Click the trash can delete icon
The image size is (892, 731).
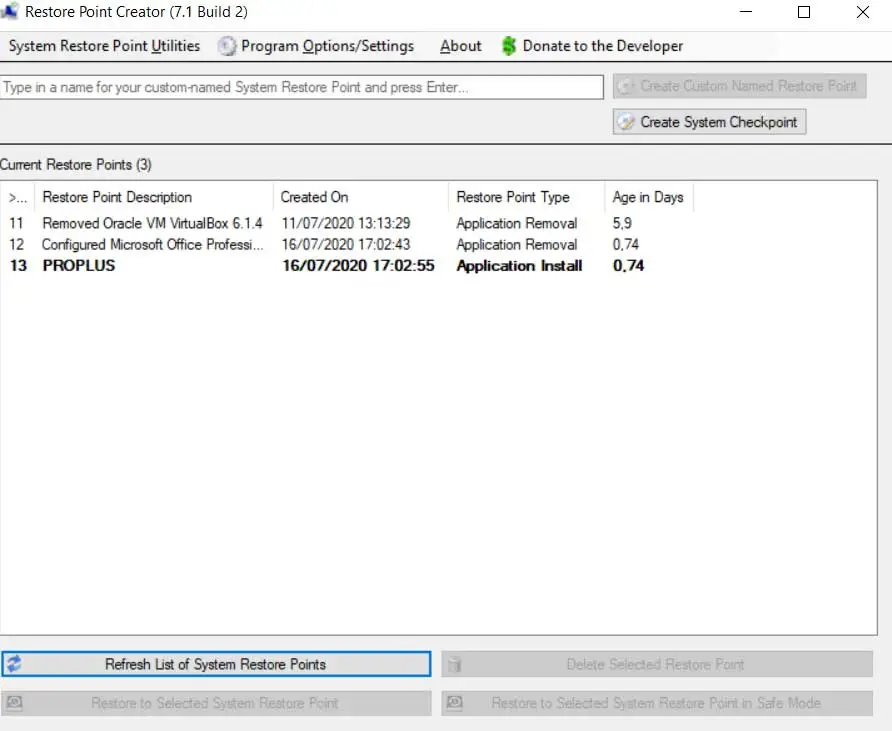click(x=455, y=664)
